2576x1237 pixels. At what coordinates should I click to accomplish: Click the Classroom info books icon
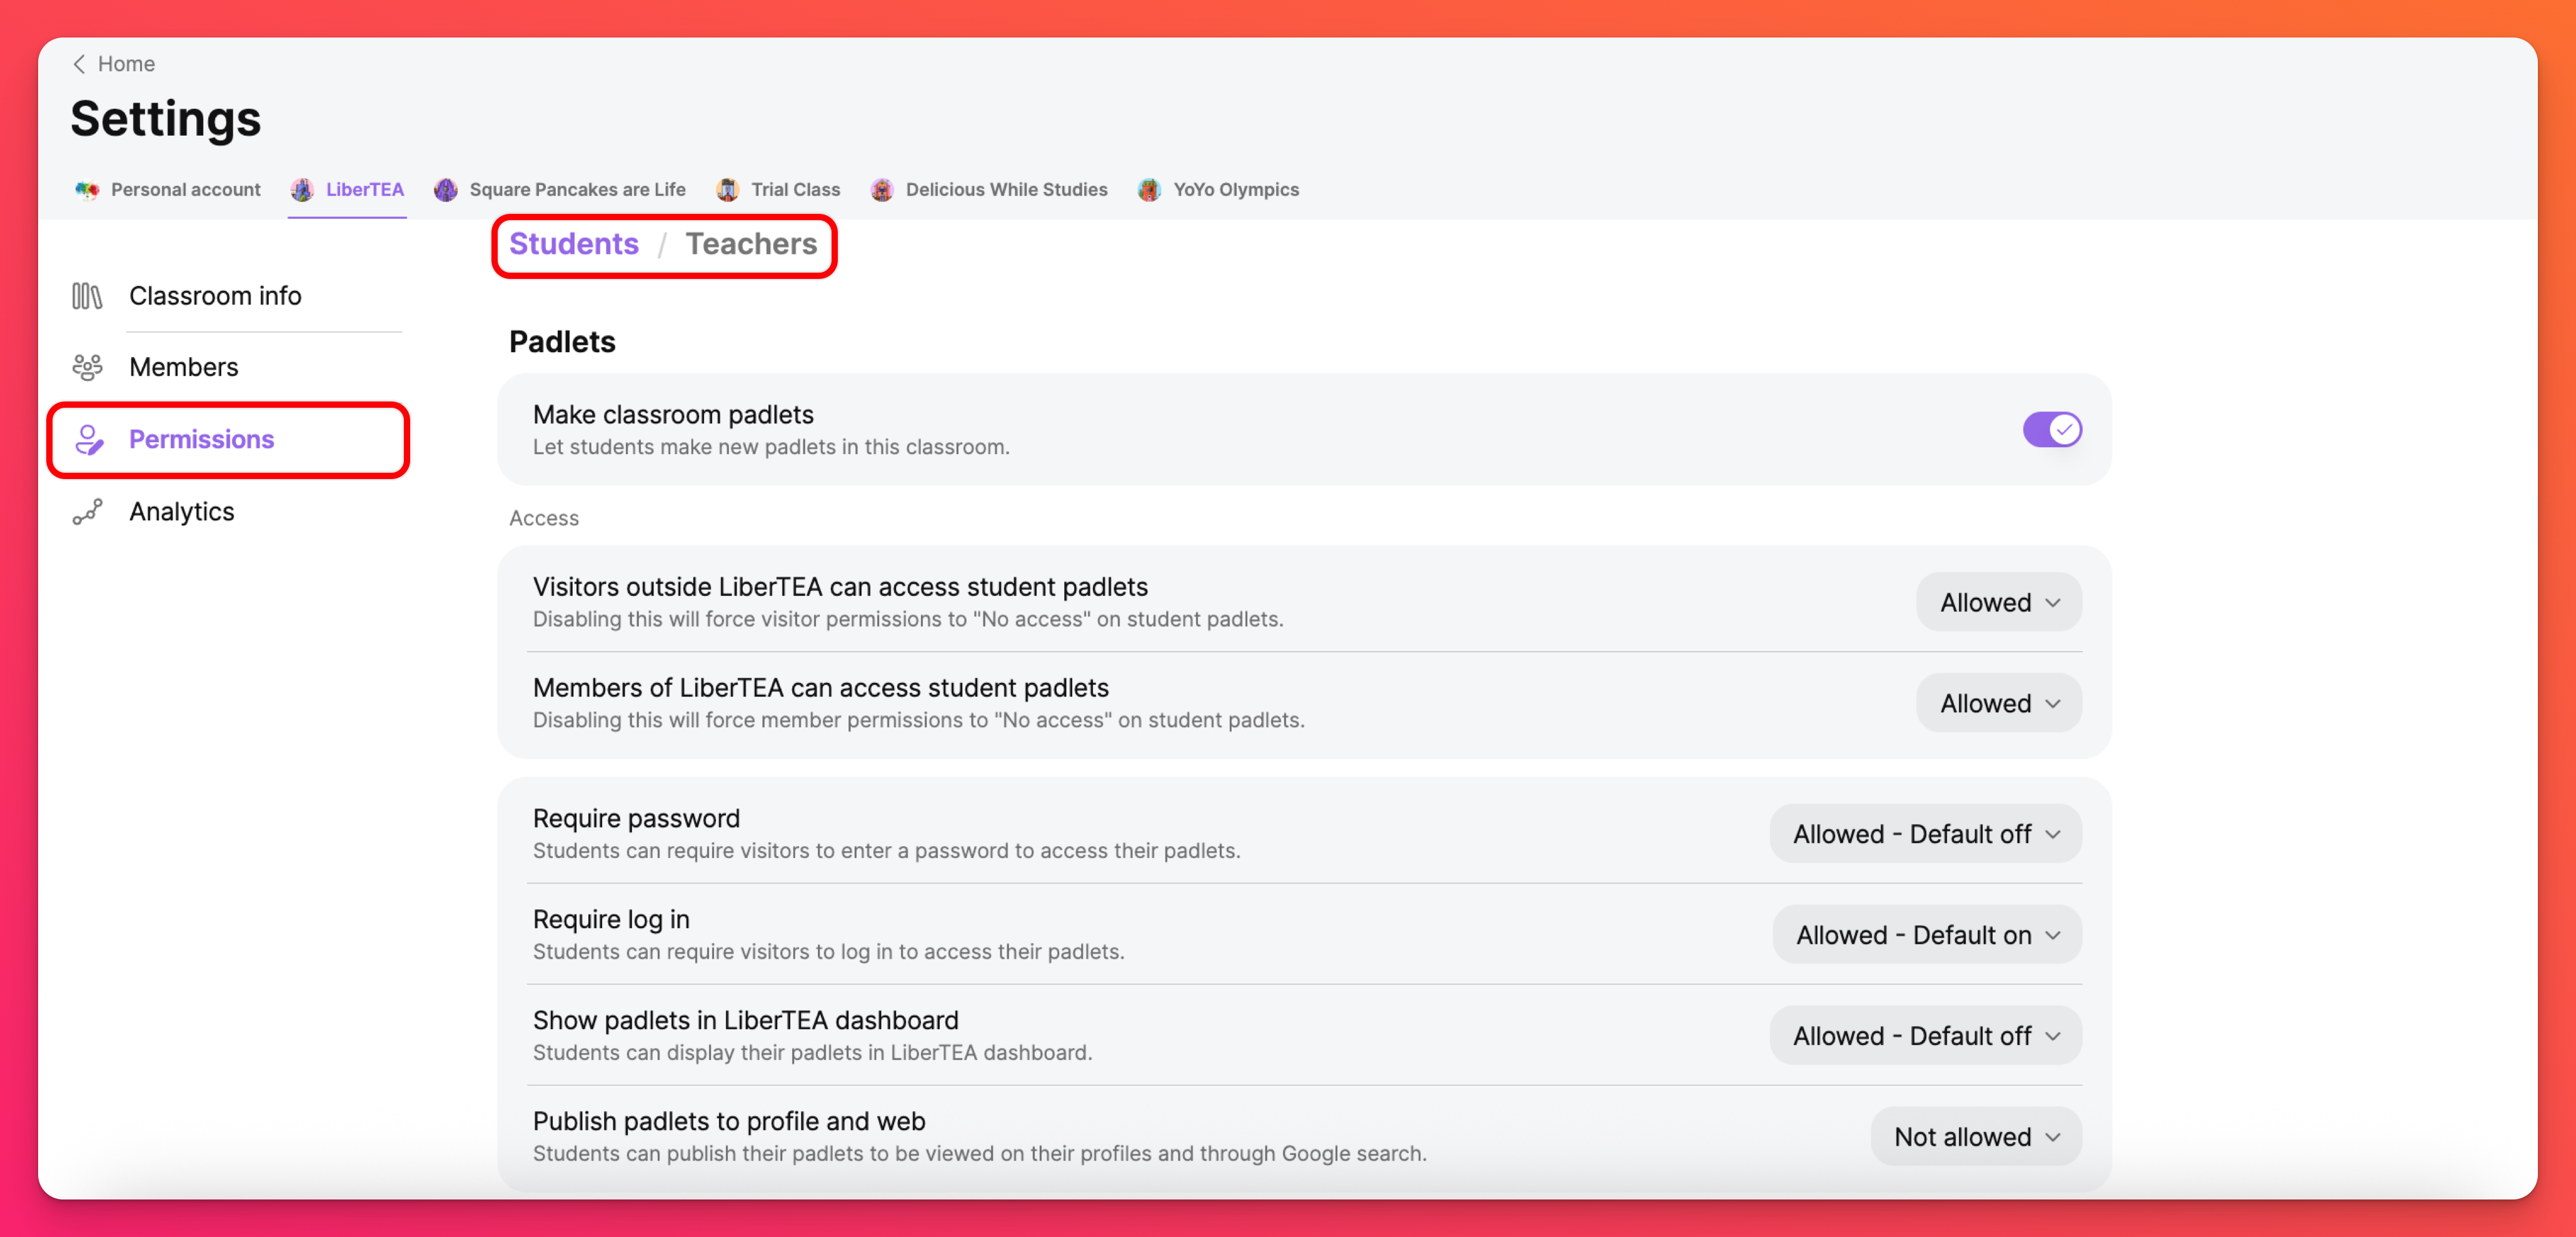point(87,296)
